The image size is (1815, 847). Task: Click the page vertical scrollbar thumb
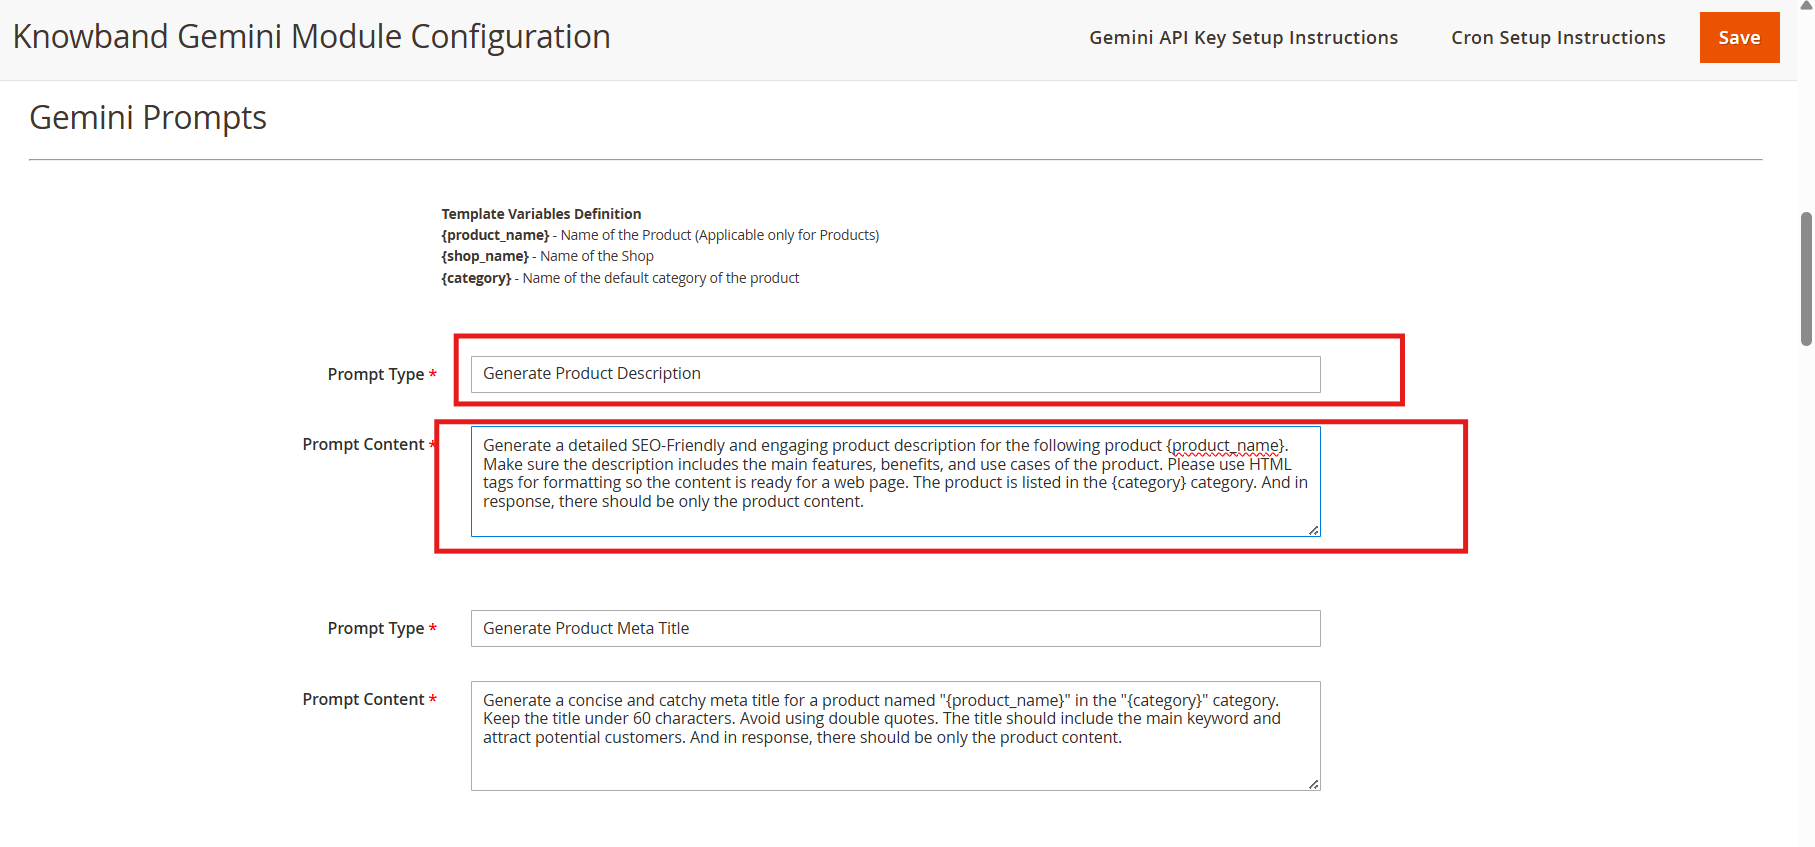click(1806, 278)
